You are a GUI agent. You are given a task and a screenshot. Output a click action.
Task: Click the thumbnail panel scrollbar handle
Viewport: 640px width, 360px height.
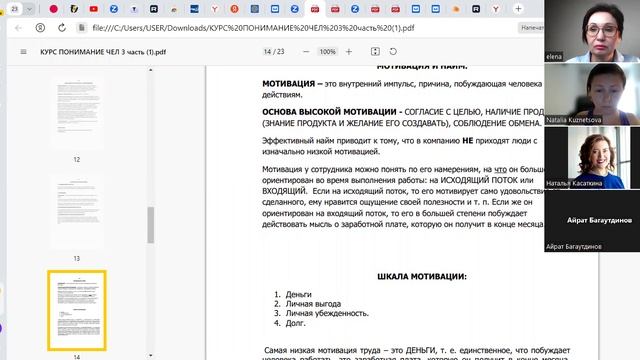tap(151, 224)
